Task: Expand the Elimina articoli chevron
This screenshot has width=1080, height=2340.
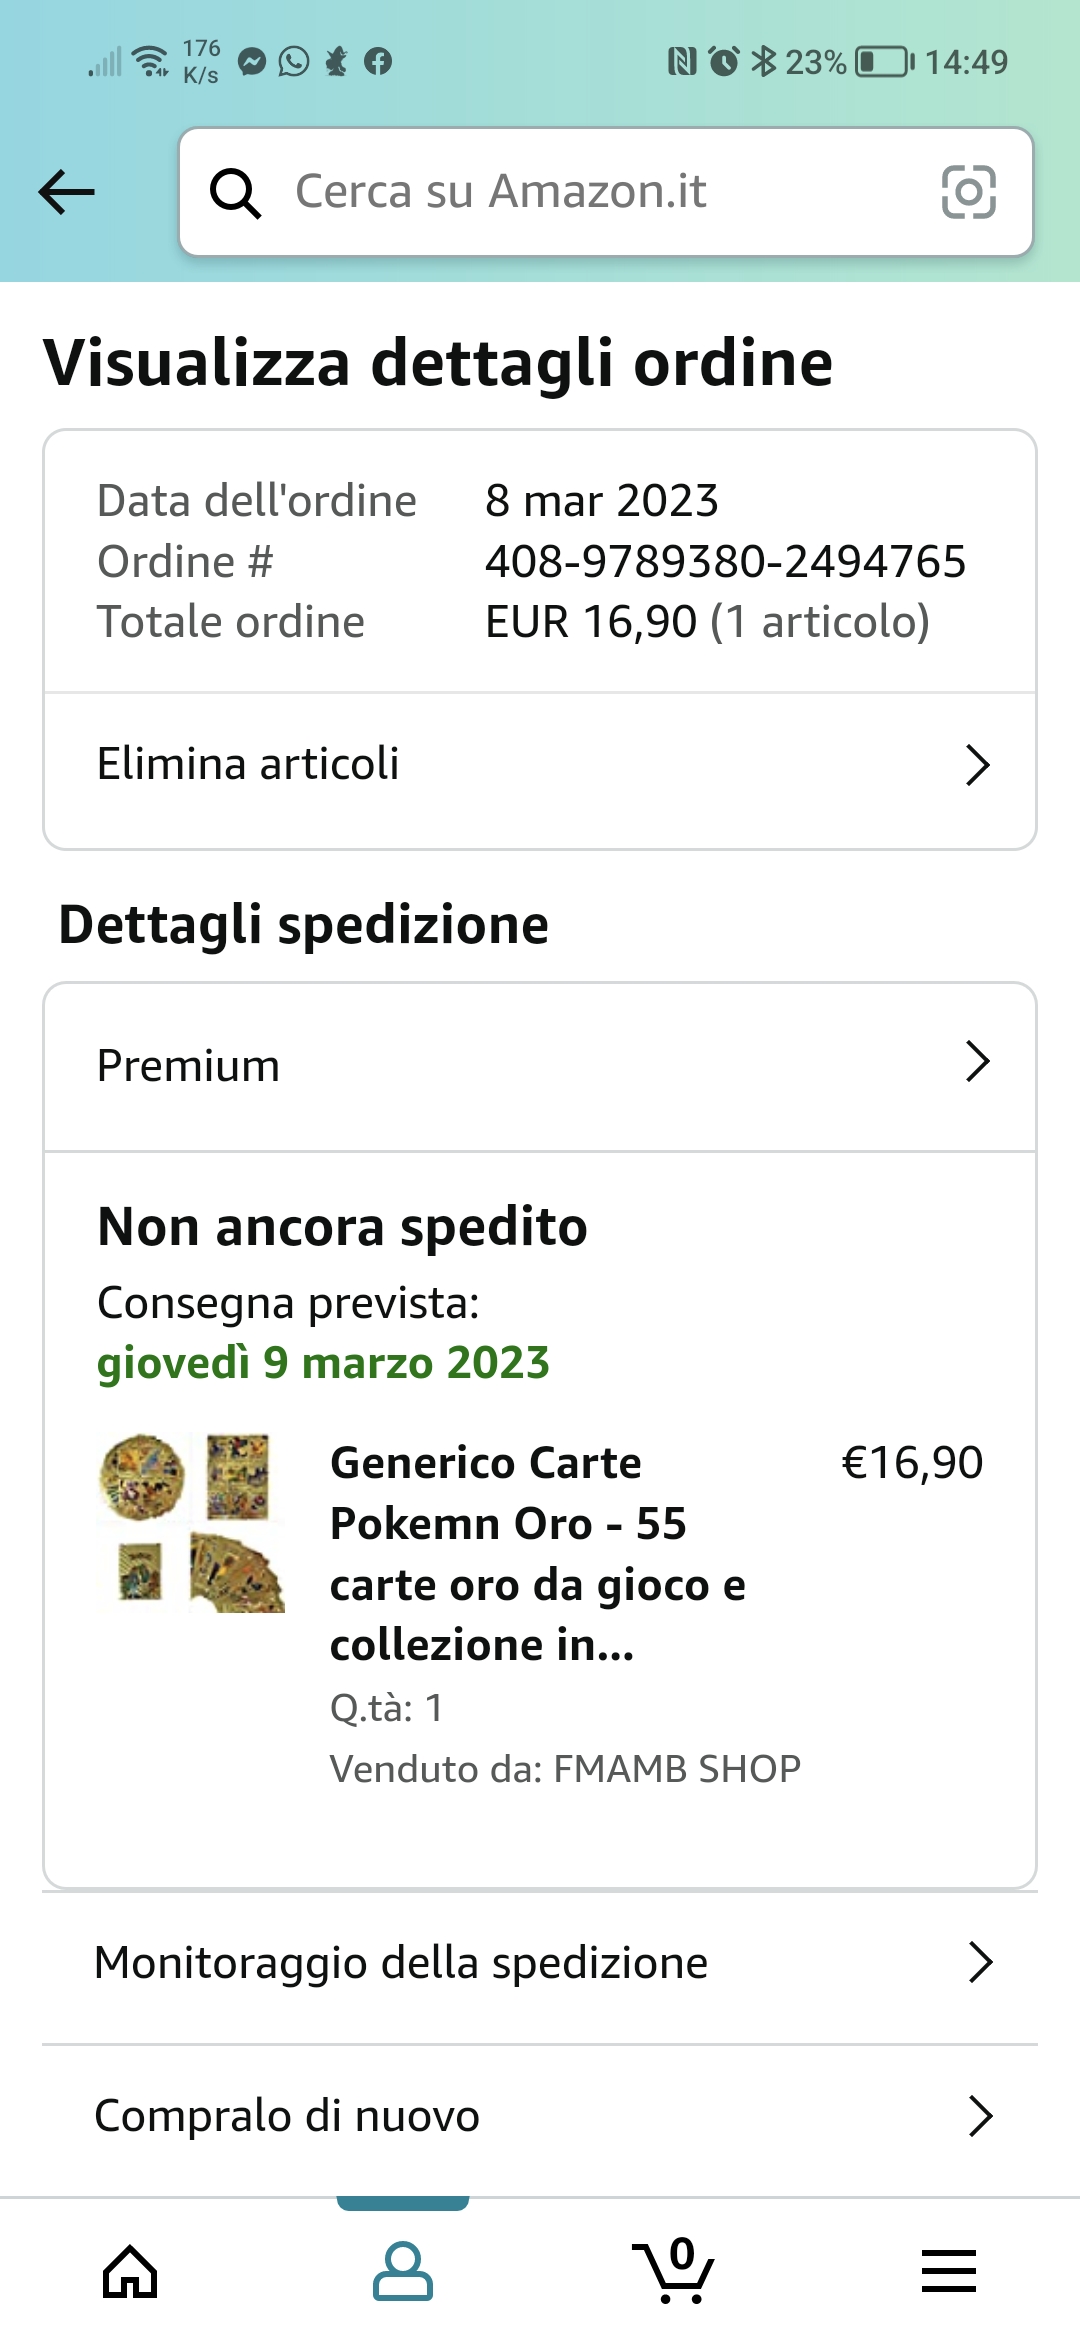Action: click(977, 765)
